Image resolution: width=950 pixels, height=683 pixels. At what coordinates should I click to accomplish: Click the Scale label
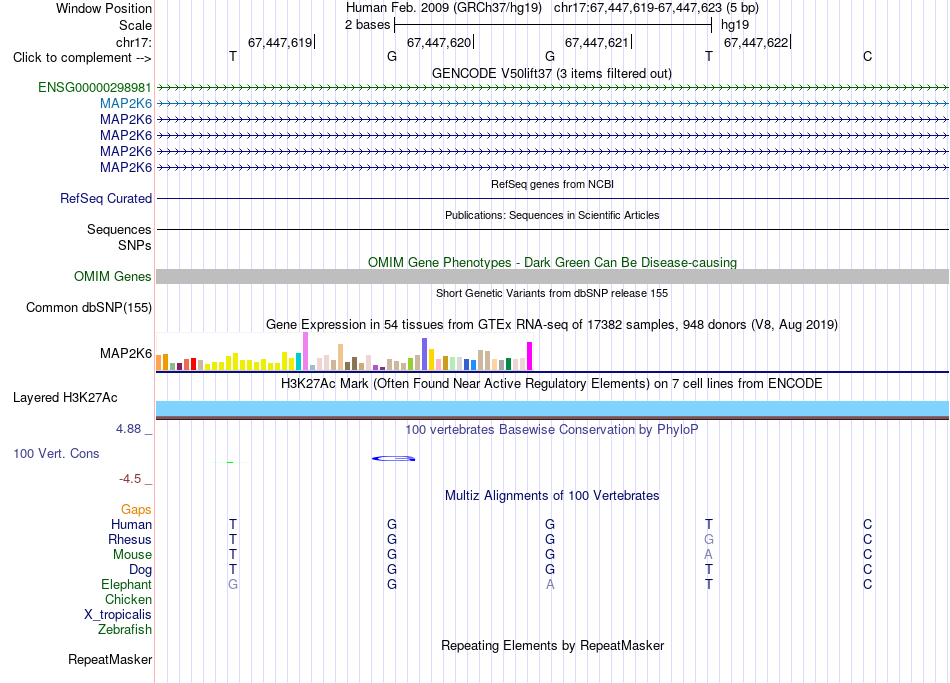tap(135, 25)
